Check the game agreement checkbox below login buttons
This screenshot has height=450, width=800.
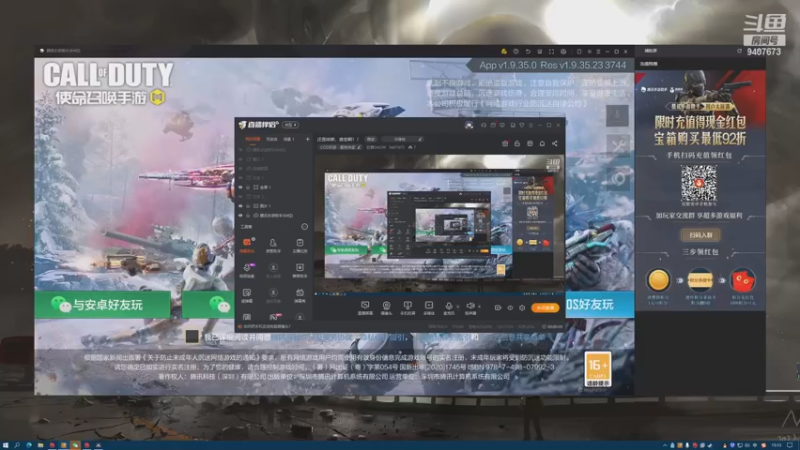coord(192,336)
